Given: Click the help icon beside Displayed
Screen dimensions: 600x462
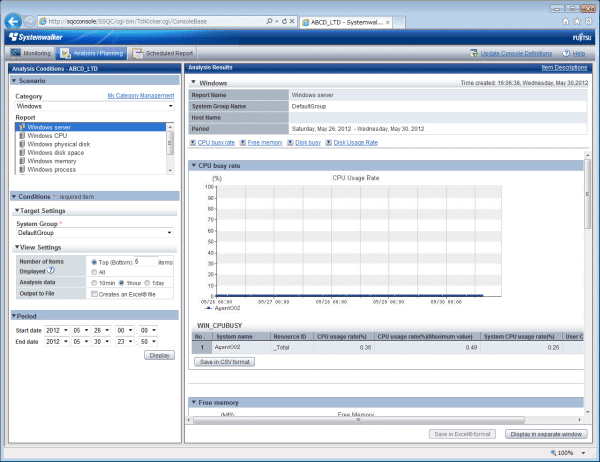Looking at the screenshot, I should (x=51, y=270).
